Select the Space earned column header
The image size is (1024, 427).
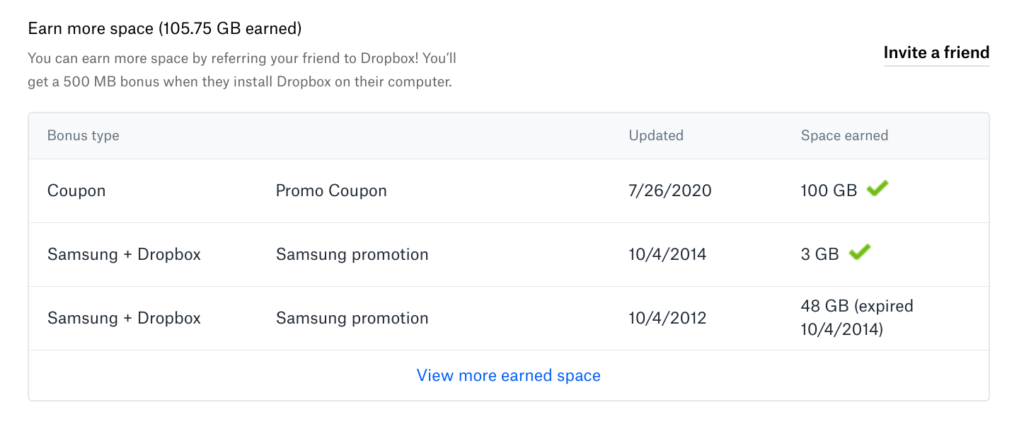click(844, 136)
